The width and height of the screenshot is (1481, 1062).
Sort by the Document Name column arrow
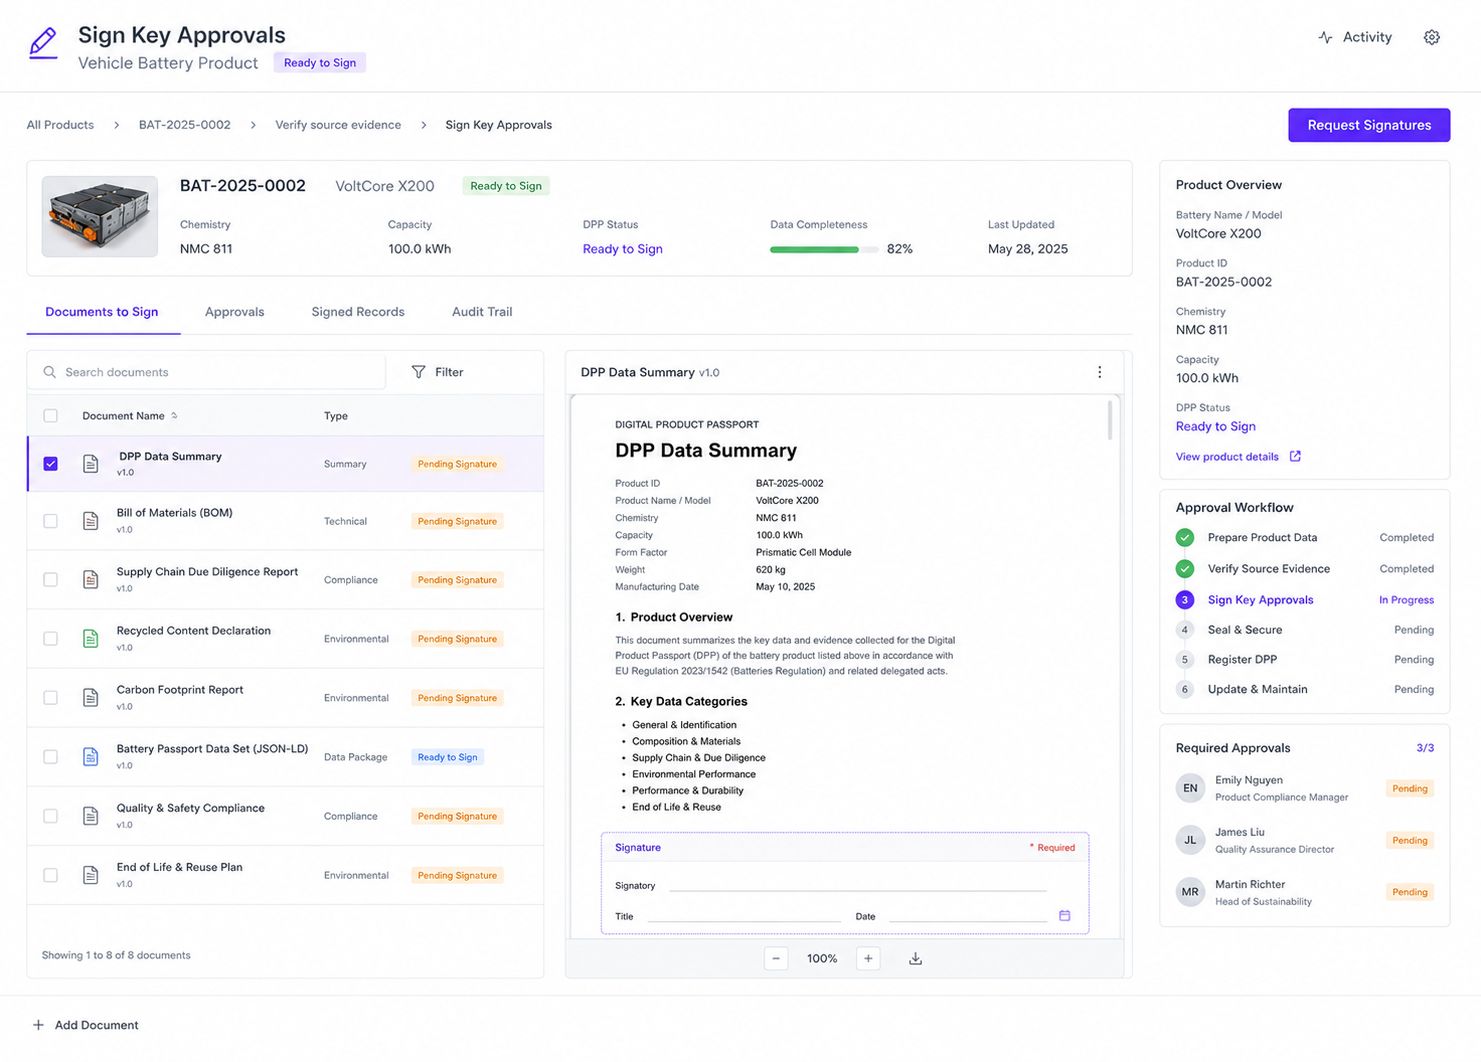click(174, 416)
